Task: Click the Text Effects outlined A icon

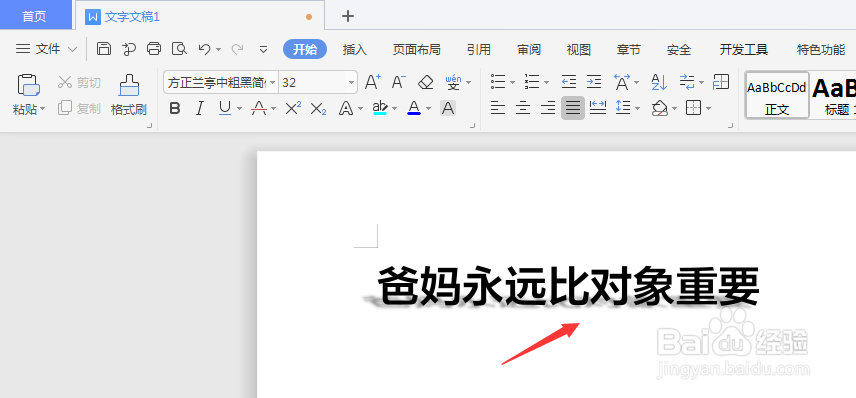Action: tap(346, 108)
